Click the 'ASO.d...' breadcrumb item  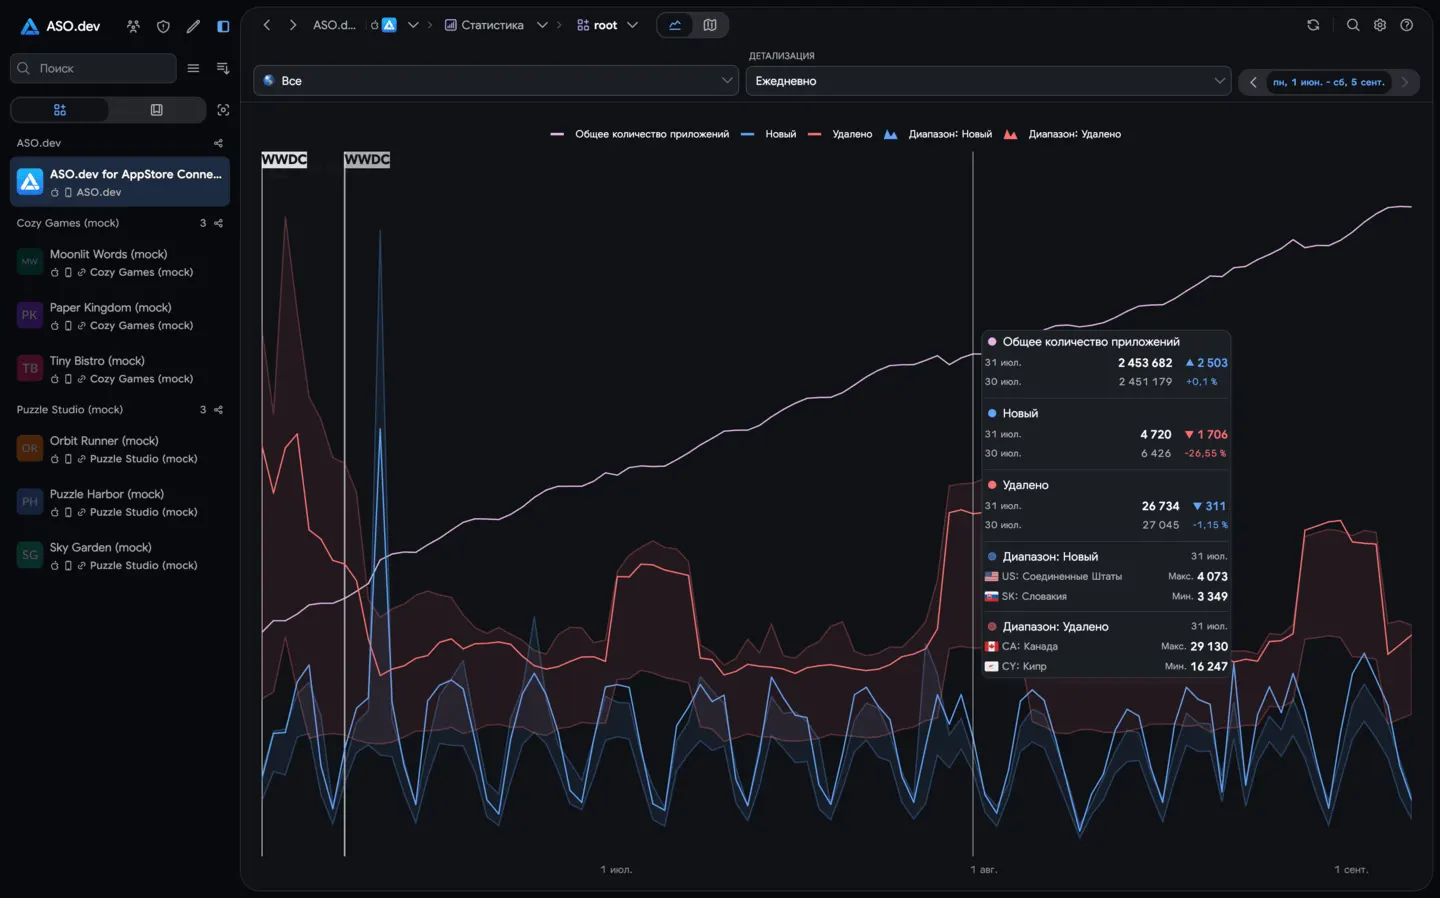[334, 25]
